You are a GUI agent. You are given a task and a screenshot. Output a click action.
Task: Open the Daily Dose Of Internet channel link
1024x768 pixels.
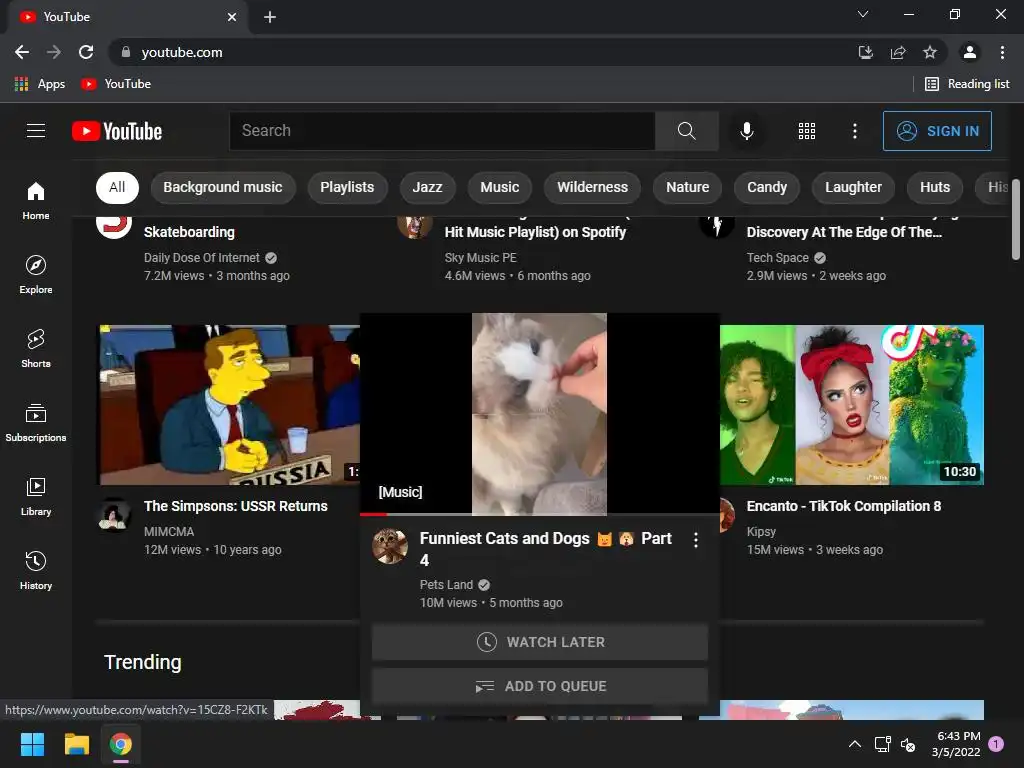[x=202, y=258]
